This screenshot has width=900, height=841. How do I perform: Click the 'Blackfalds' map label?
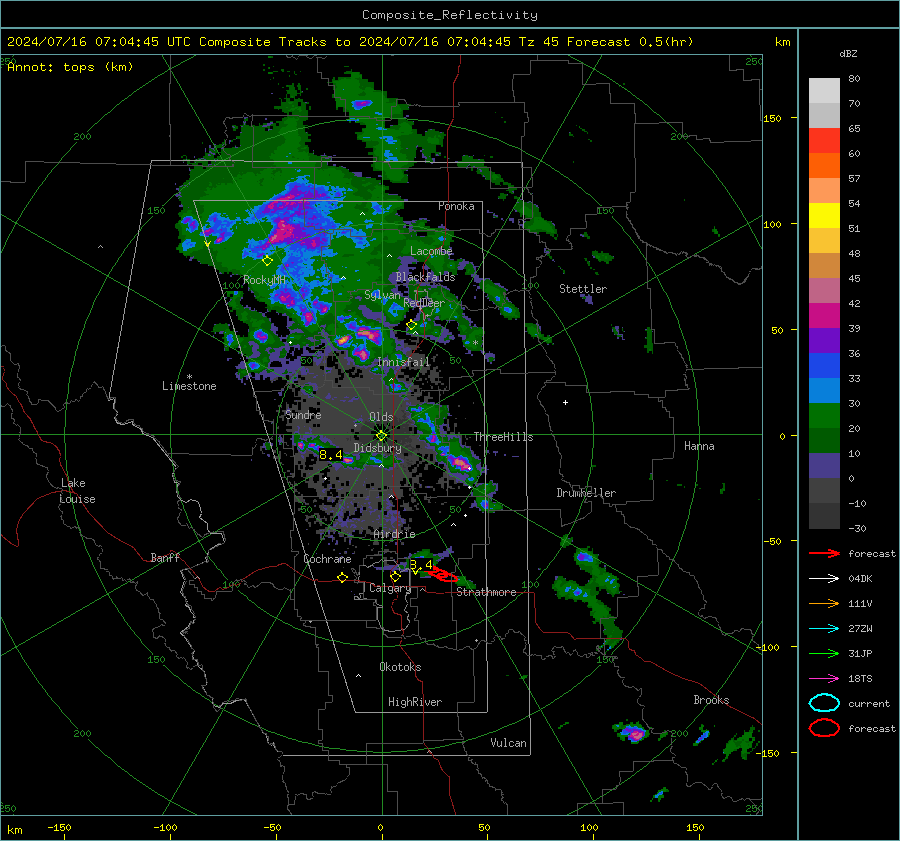[425, 277]
